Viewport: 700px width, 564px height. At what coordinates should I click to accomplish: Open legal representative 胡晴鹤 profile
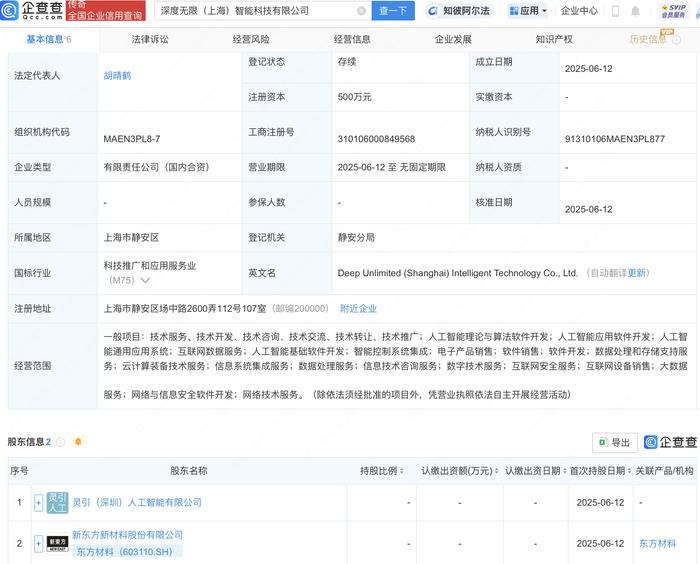[x=117, y=75]
